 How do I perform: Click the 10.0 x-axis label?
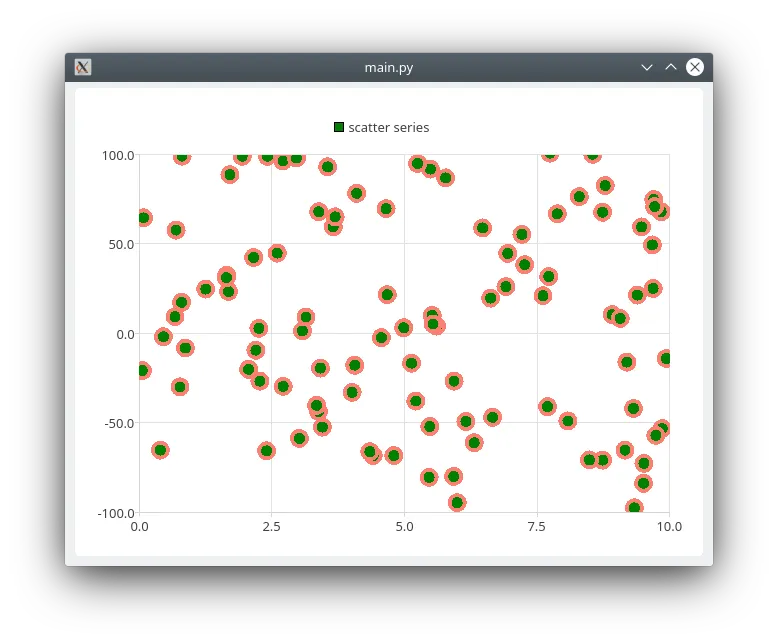[x=669, y=526]
